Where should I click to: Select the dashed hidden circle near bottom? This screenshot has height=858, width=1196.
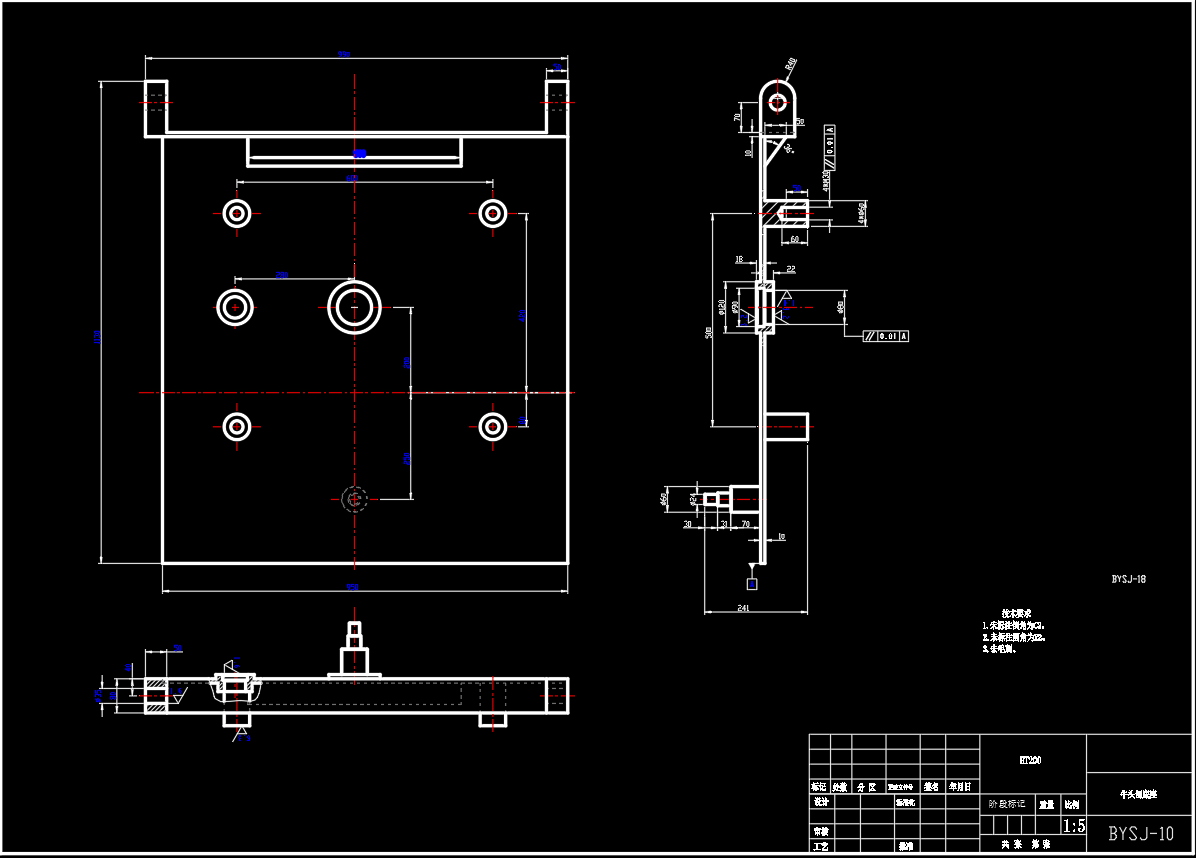355,498
